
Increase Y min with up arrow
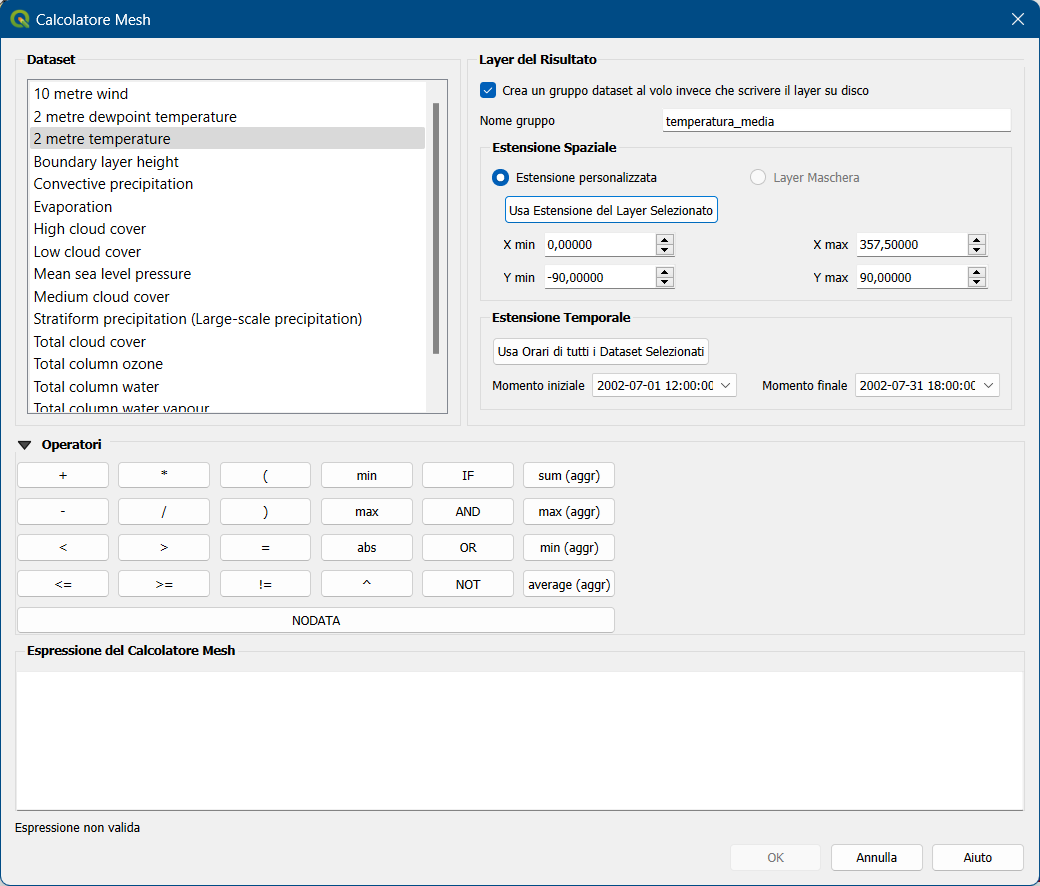tap(665, 273)
